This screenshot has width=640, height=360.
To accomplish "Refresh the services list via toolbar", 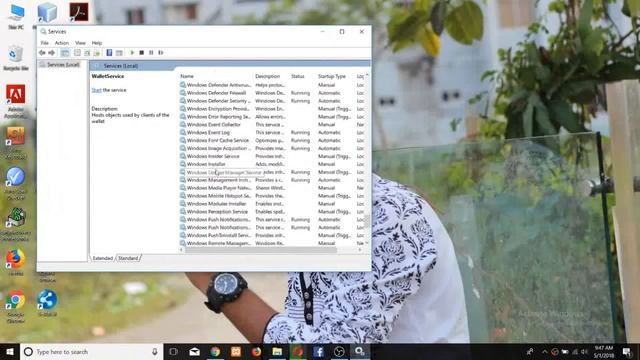I will click(x=87, y=53).
